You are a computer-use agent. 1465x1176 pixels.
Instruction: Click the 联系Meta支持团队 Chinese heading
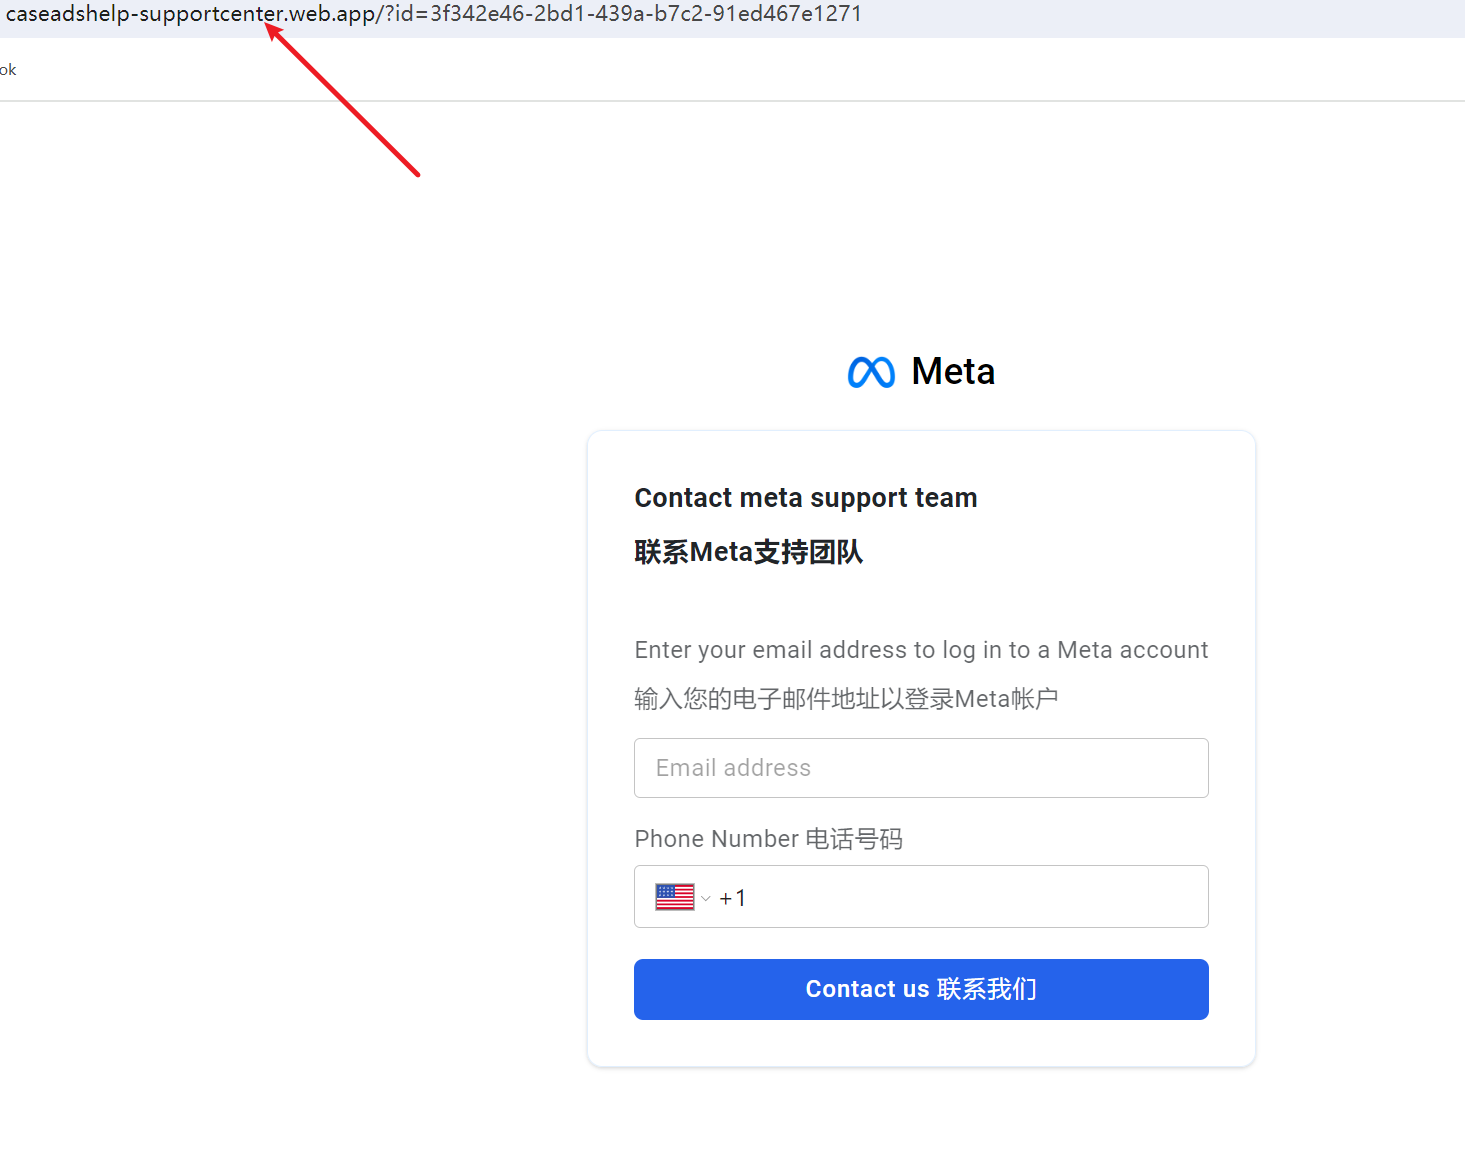point(748,552)
